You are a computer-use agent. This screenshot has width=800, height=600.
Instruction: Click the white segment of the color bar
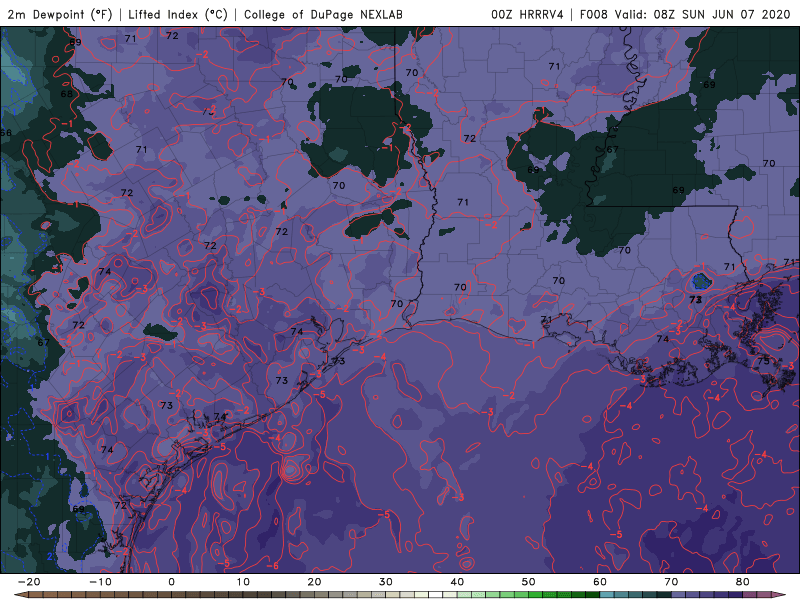[x=436, y=595]
